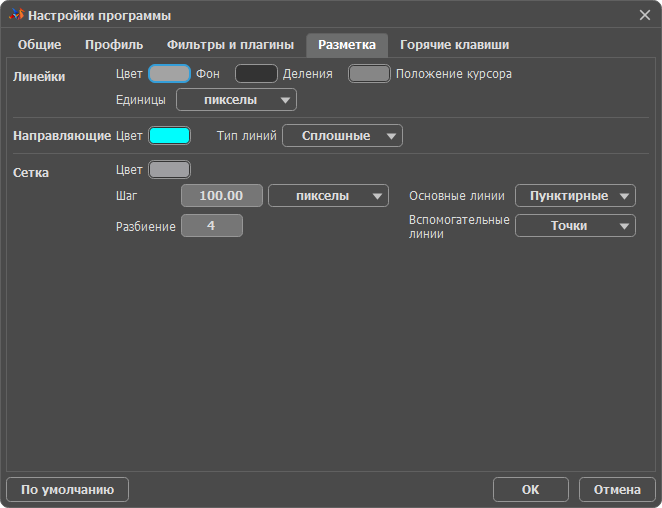Select the Разметка tab
The height and width of the screenshot is (508, 662).
[x=347, y=45]
